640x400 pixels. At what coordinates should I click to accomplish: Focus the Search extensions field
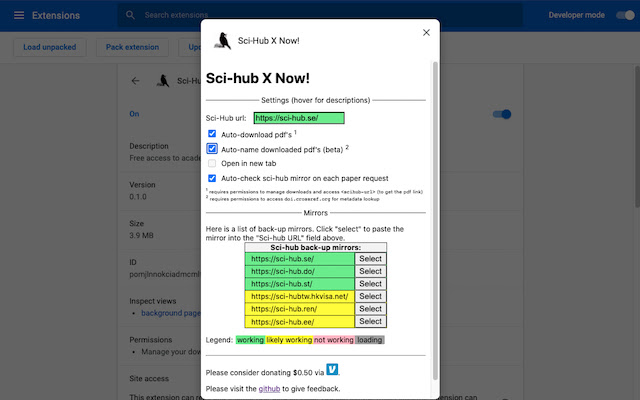pyautogui.click(x=320, y=15)
